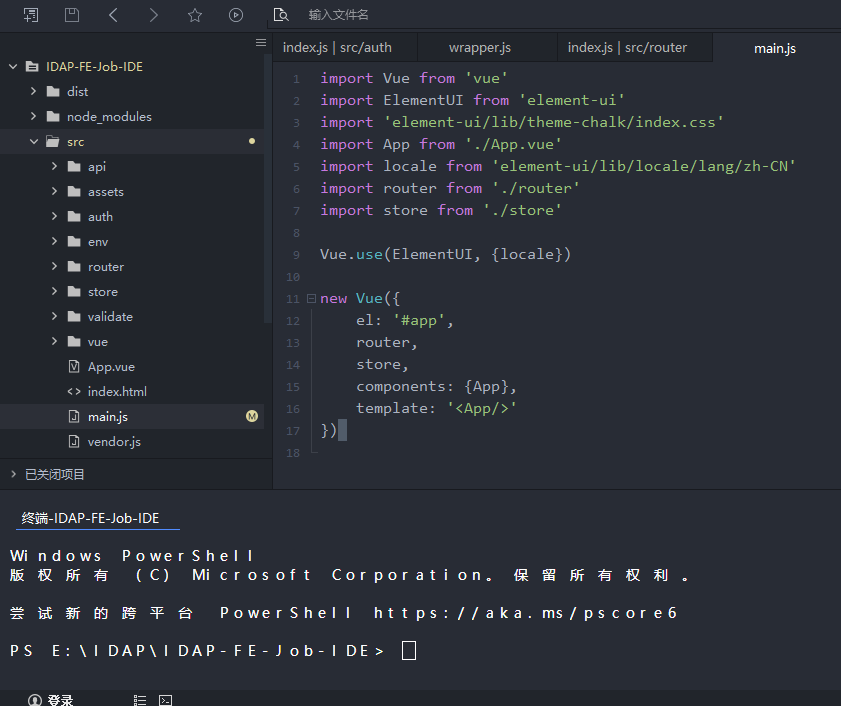Image resolution: width=841 pixels, height=706 pixels.
Task: Expand the validate folder chevron
Action: 54,317
